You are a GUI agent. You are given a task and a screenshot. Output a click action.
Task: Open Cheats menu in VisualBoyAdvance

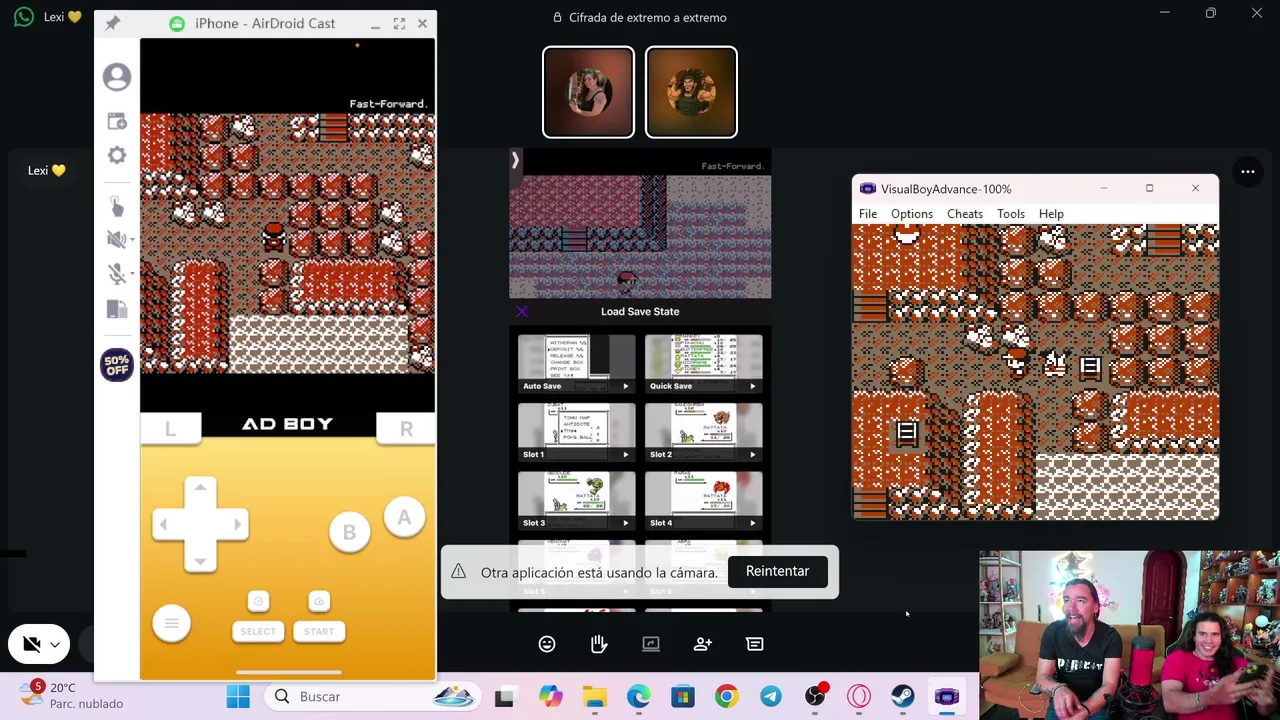(x=965, y=214)
